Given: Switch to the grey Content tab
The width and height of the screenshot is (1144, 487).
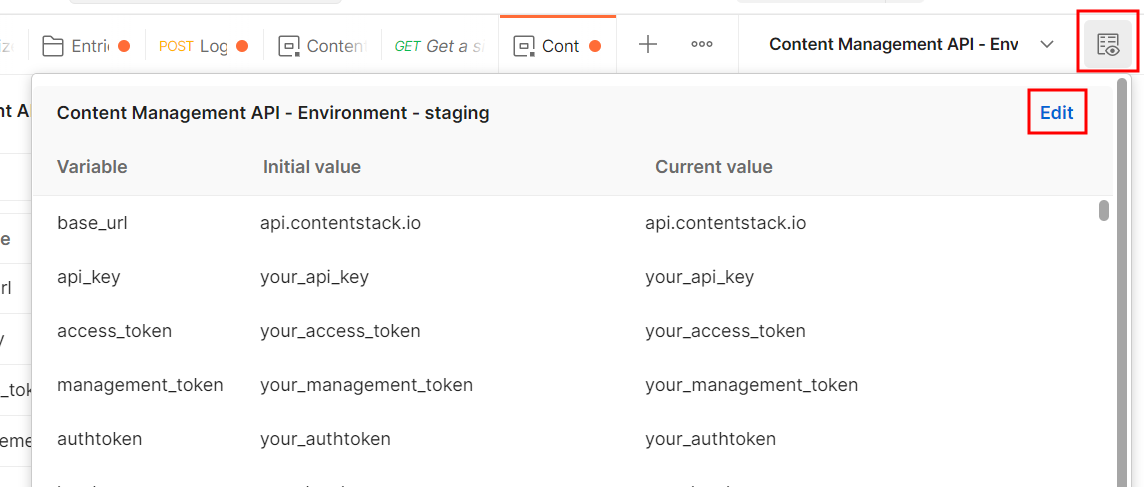Looking at the screenshot, I should point(322,46).
